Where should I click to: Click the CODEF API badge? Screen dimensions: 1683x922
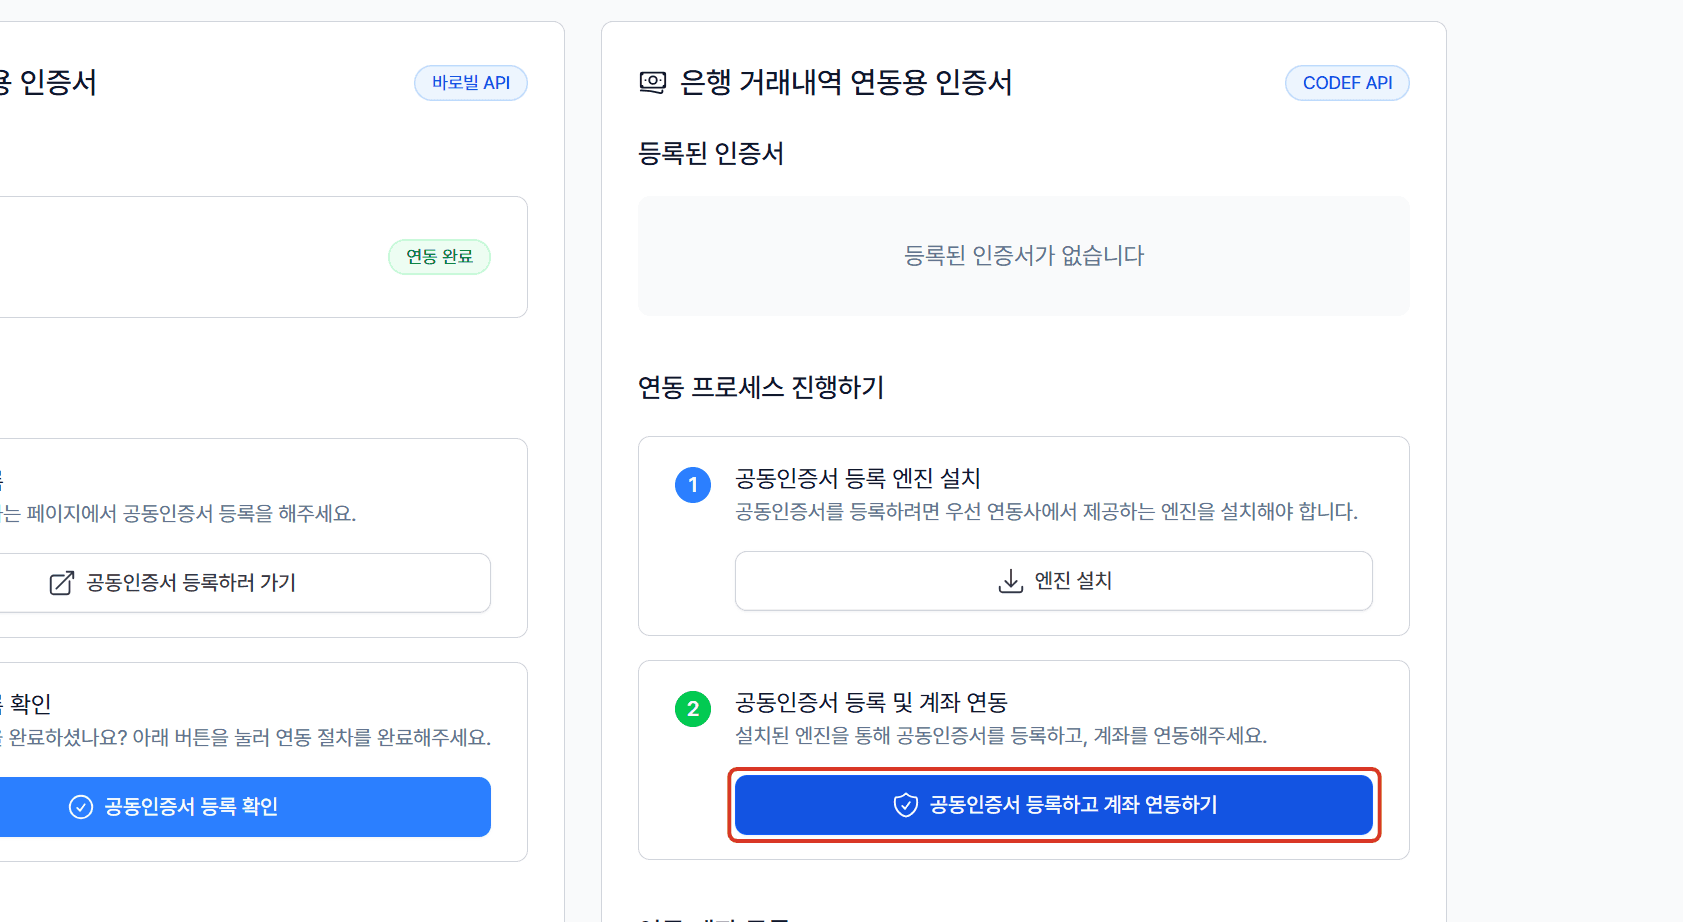(1347, 83)
